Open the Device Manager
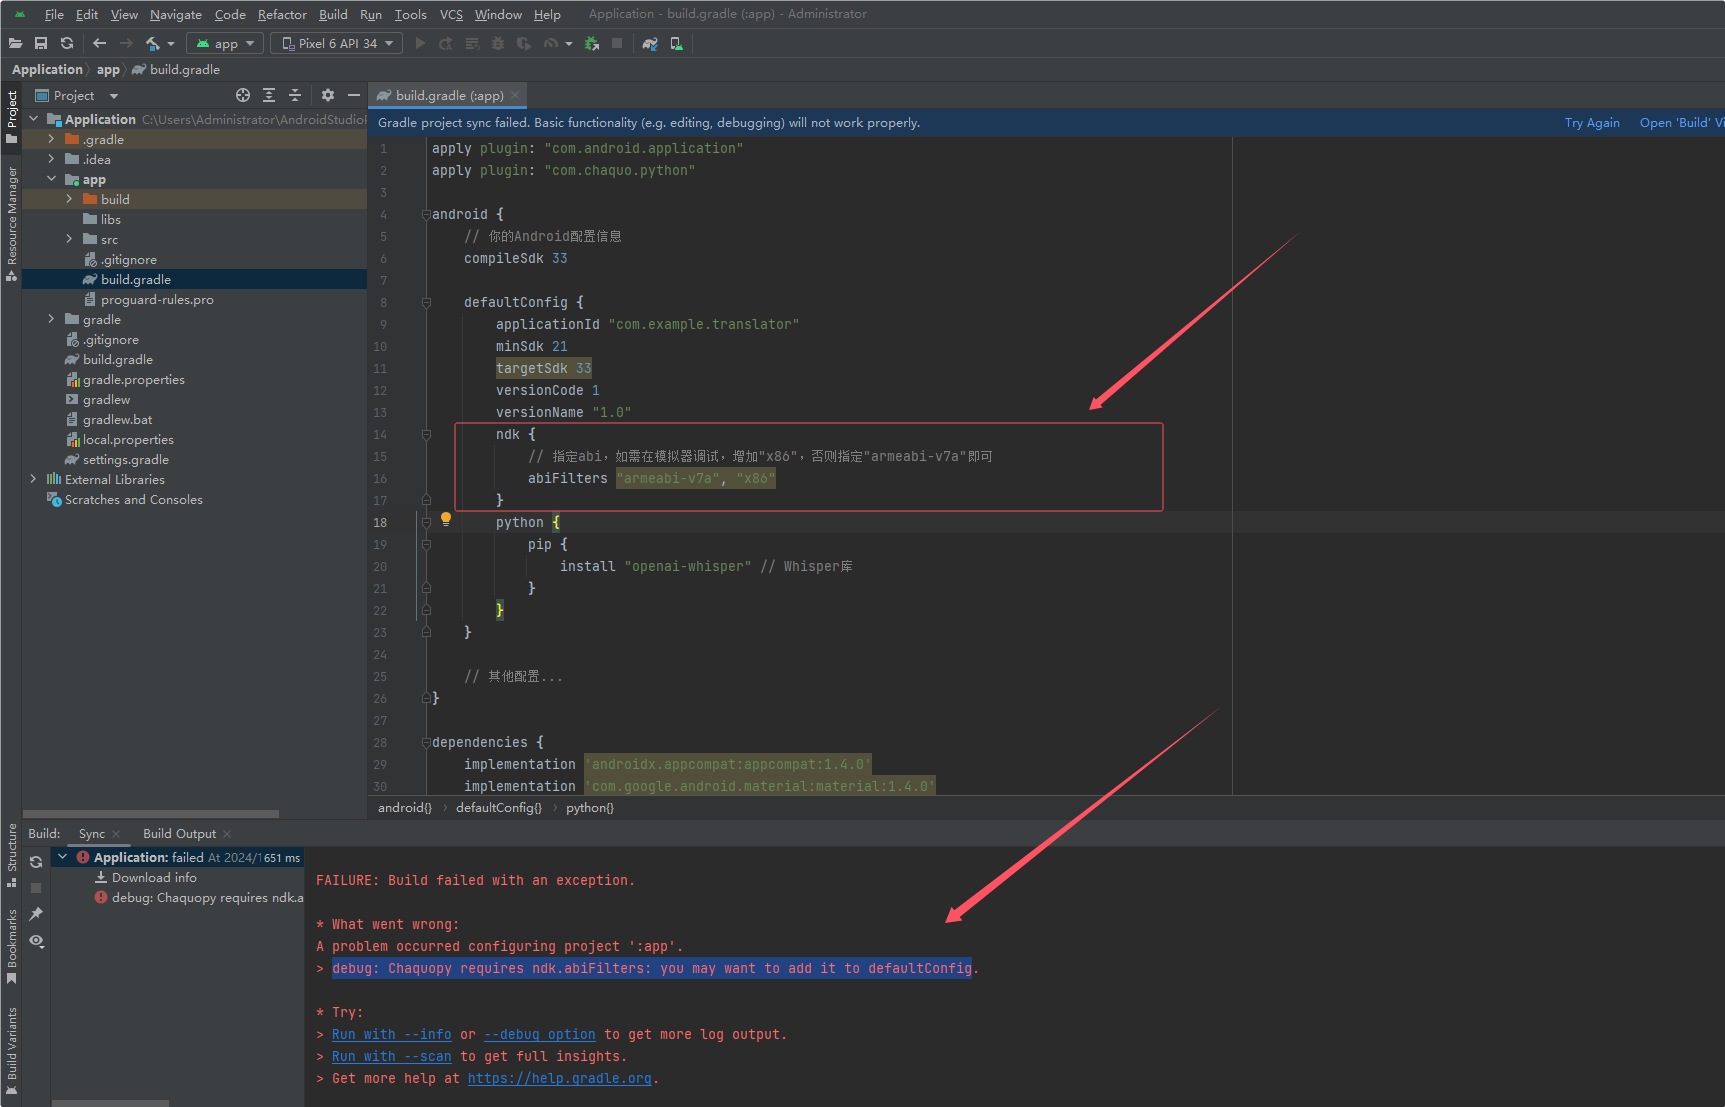Image resolution: width=1725 pixels, height=1107 pixels. (x=677, y=43)
